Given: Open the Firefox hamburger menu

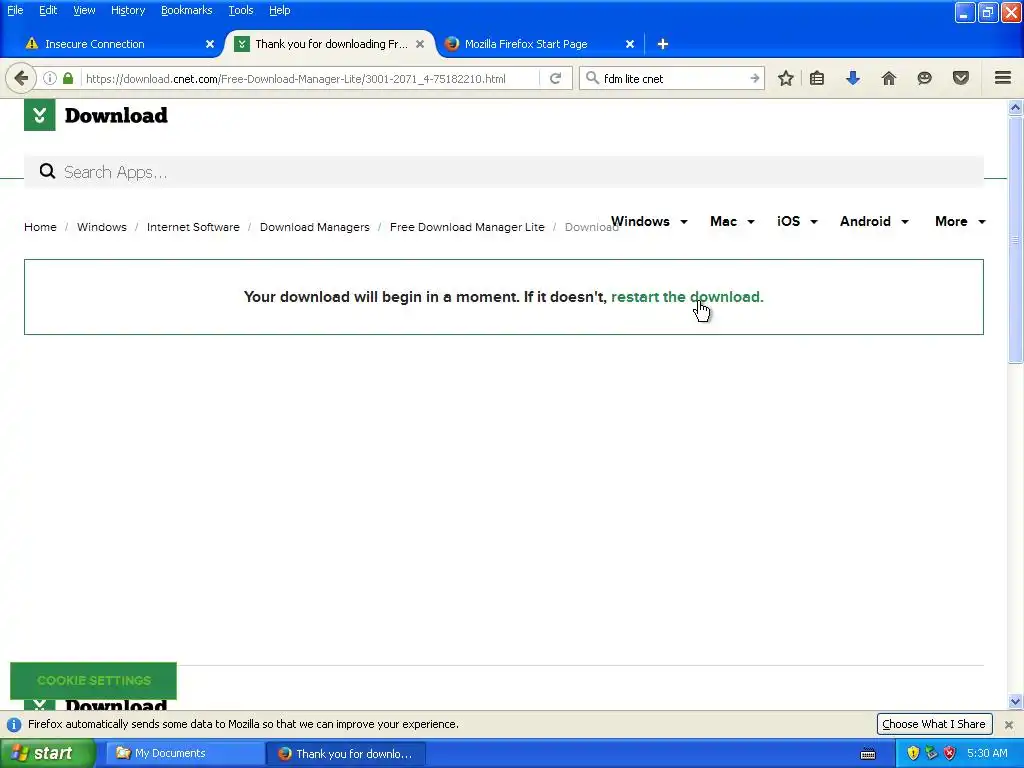Looking at the screenshot, I should coord(1003,78).
